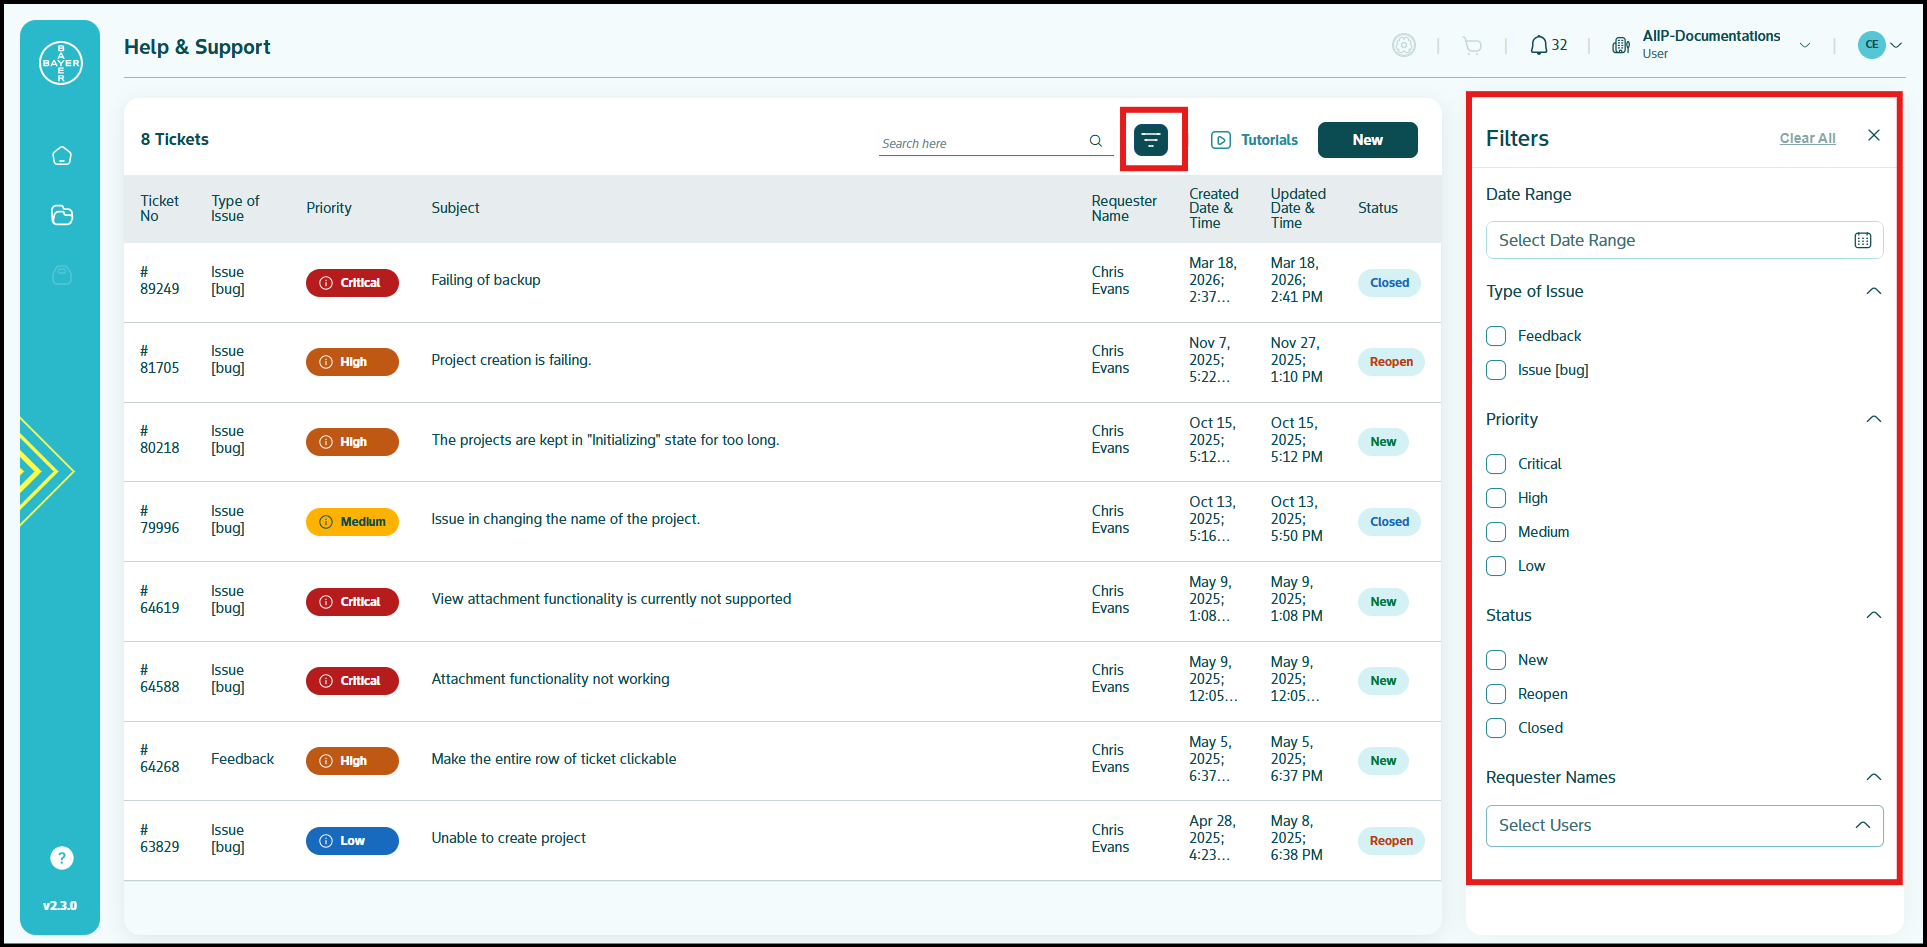Click the Search here input field
The height and width of the screenshot is (947, 1927).
(982, 143)
